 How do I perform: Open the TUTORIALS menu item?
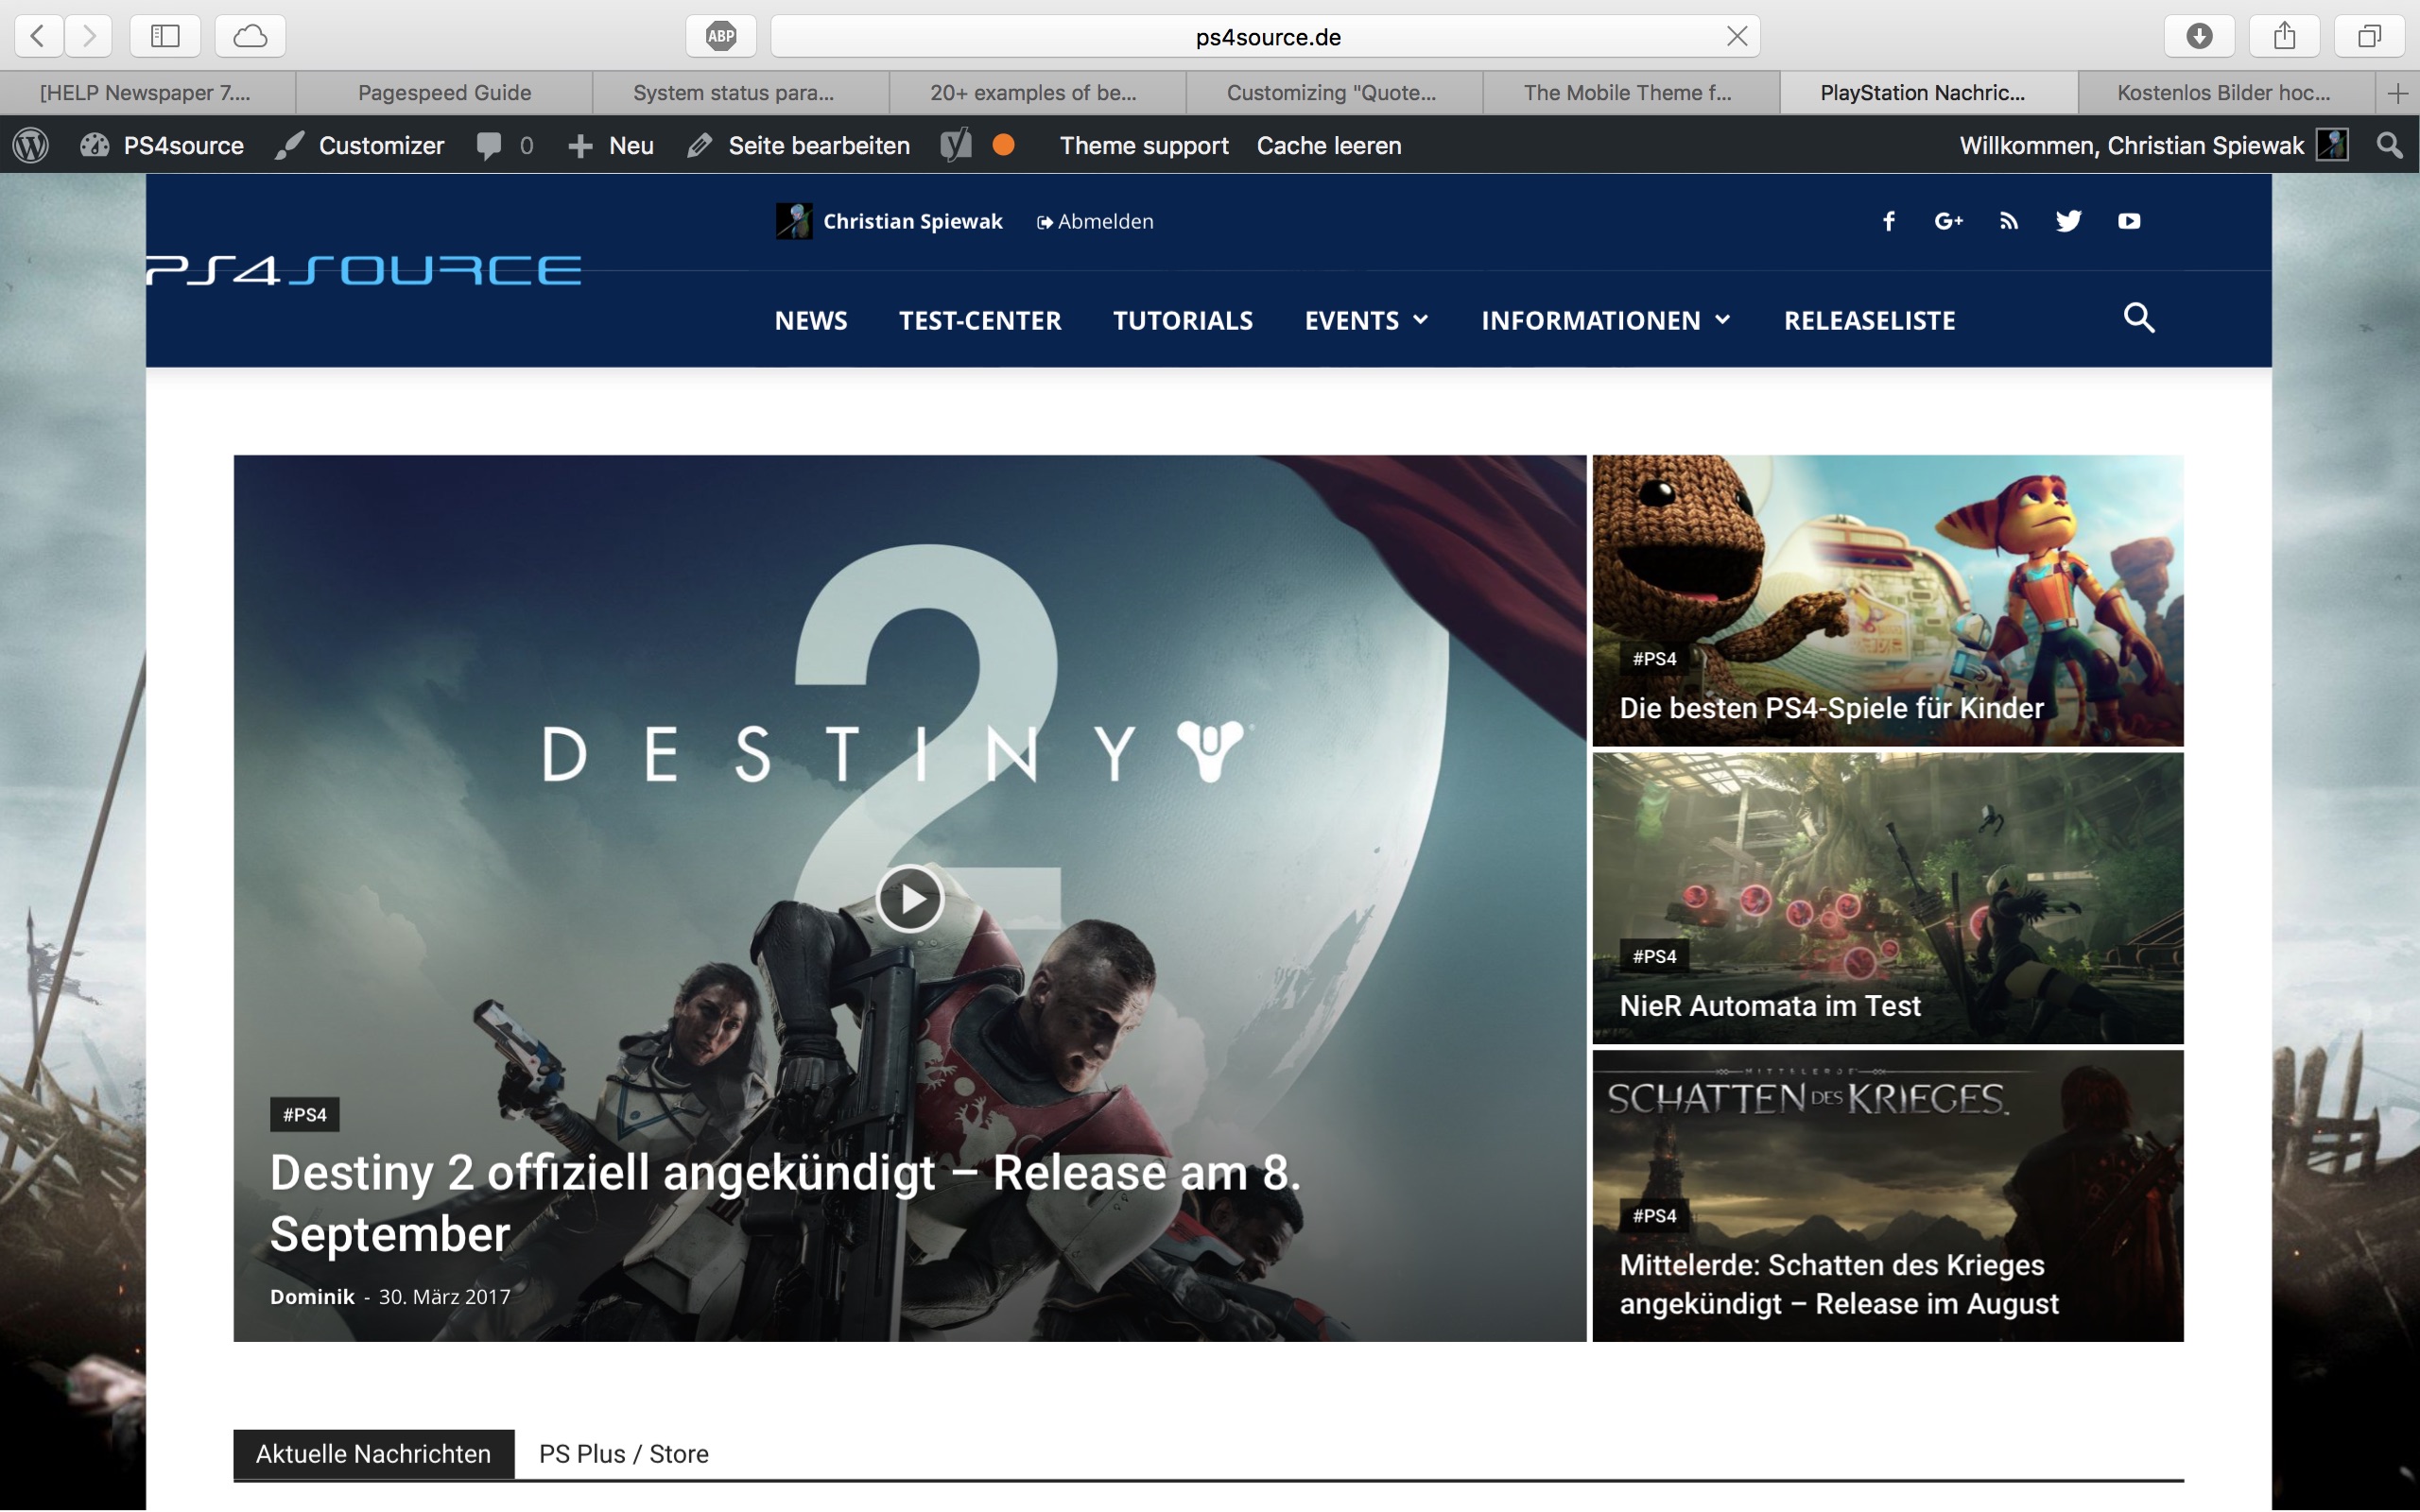tap(1183, 320)
